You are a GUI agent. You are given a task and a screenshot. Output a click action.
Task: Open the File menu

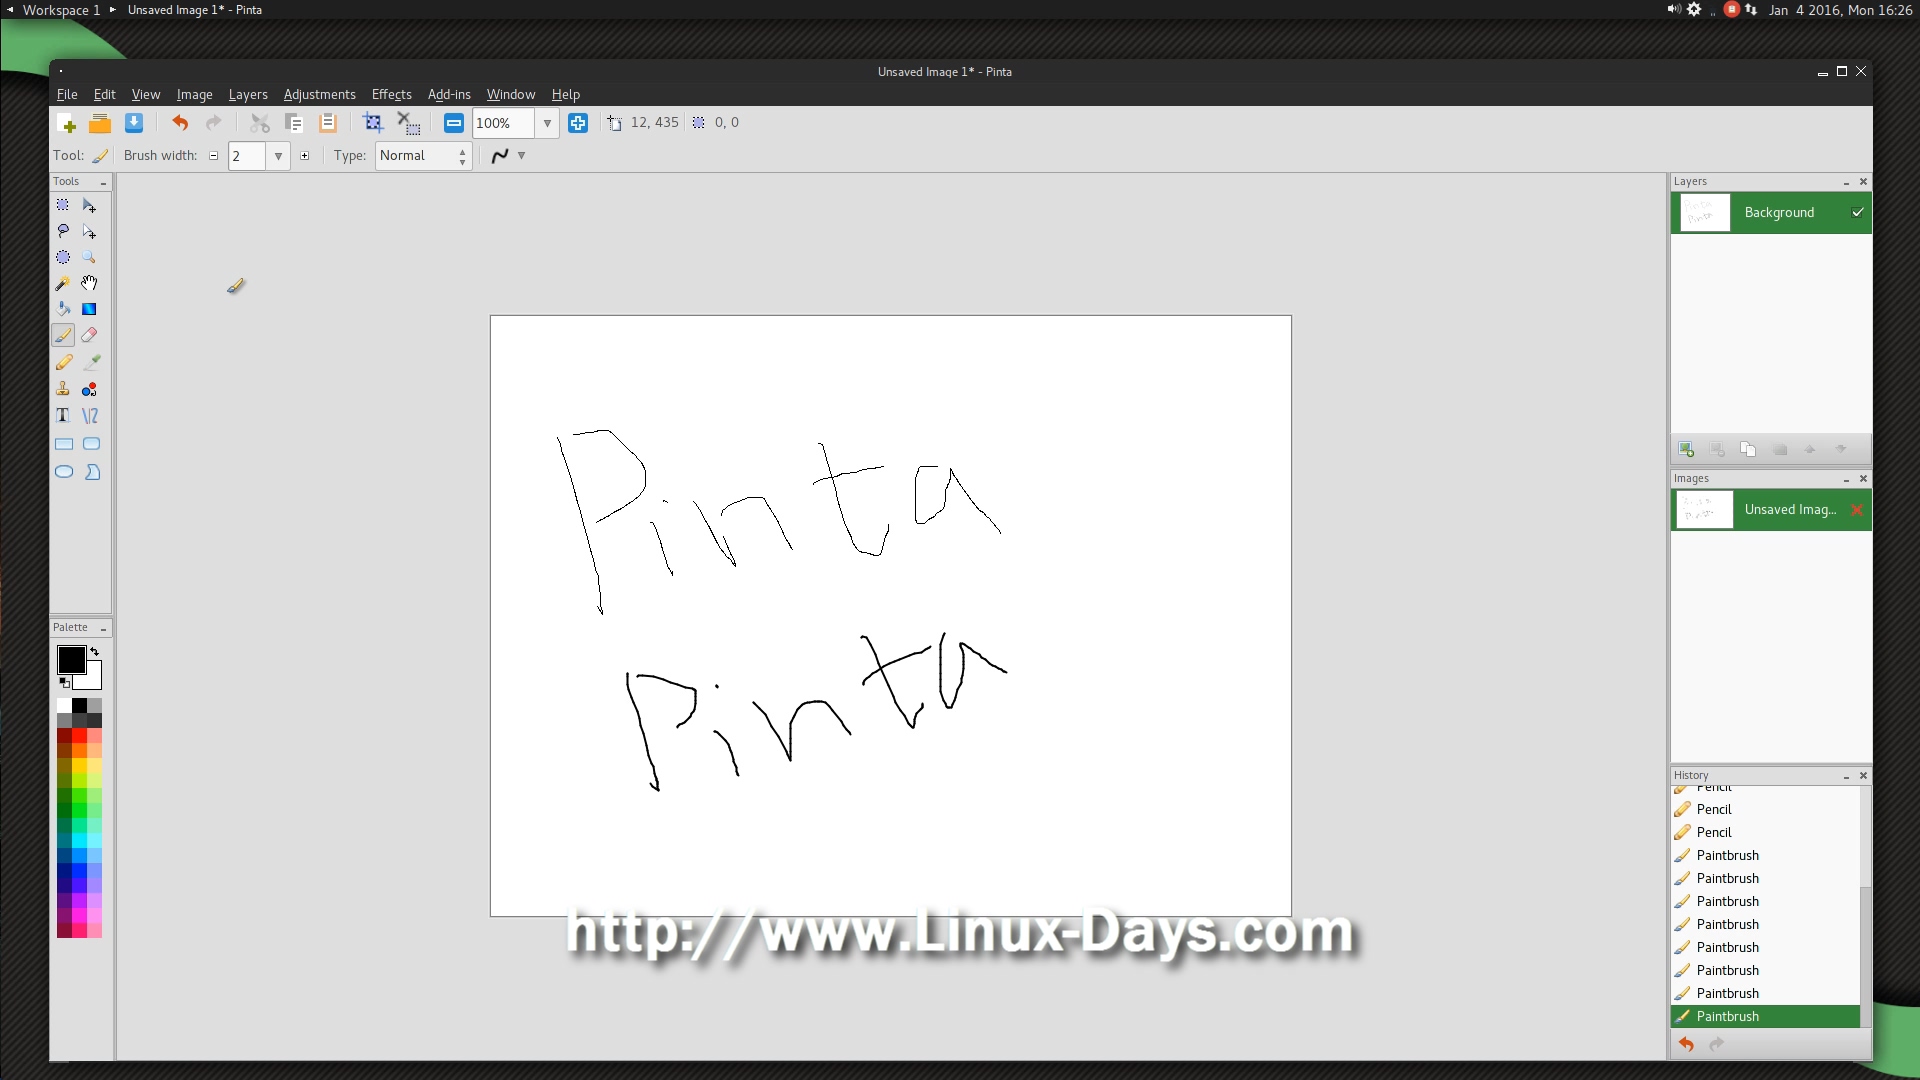tap(67, 94)
